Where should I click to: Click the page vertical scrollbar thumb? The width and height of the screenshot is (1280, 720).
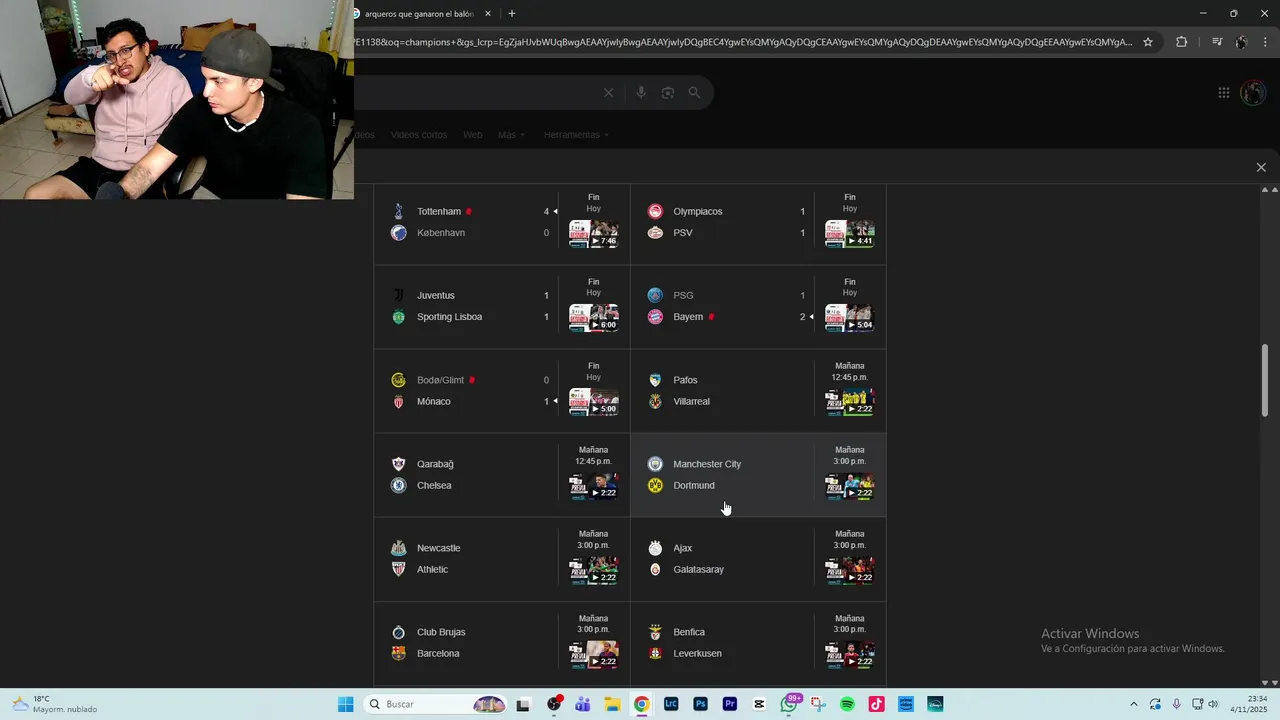[1265, 380]
